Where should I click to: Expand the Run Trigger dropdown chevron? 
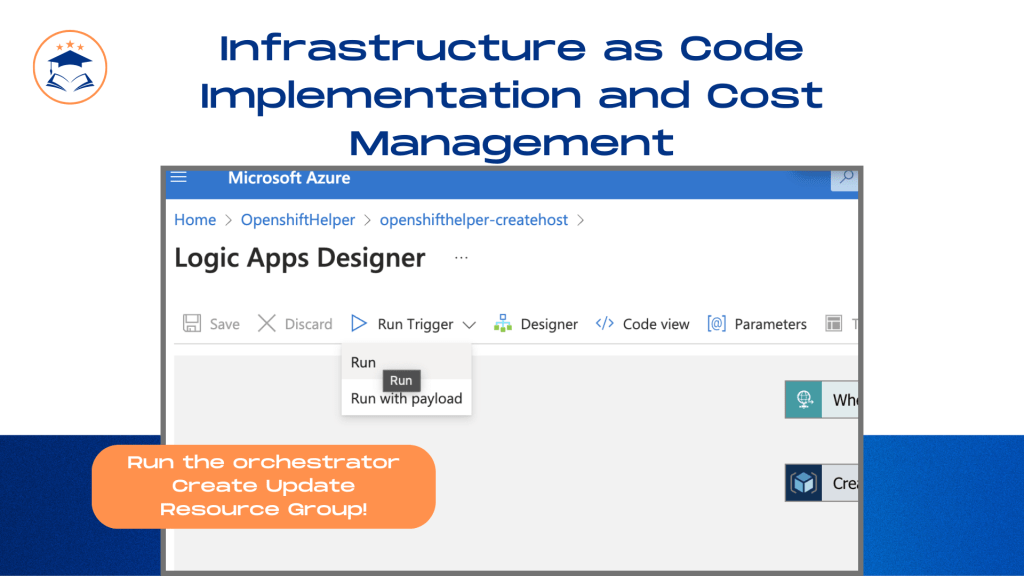tap(469, 325)
